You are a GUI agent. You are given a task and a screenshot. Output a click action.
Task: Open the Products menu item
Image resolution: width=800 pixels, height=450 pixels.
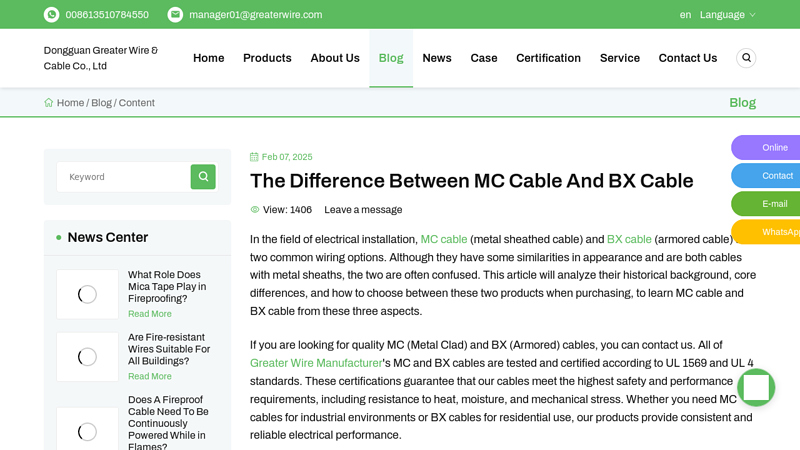click(x=267, y=58)
